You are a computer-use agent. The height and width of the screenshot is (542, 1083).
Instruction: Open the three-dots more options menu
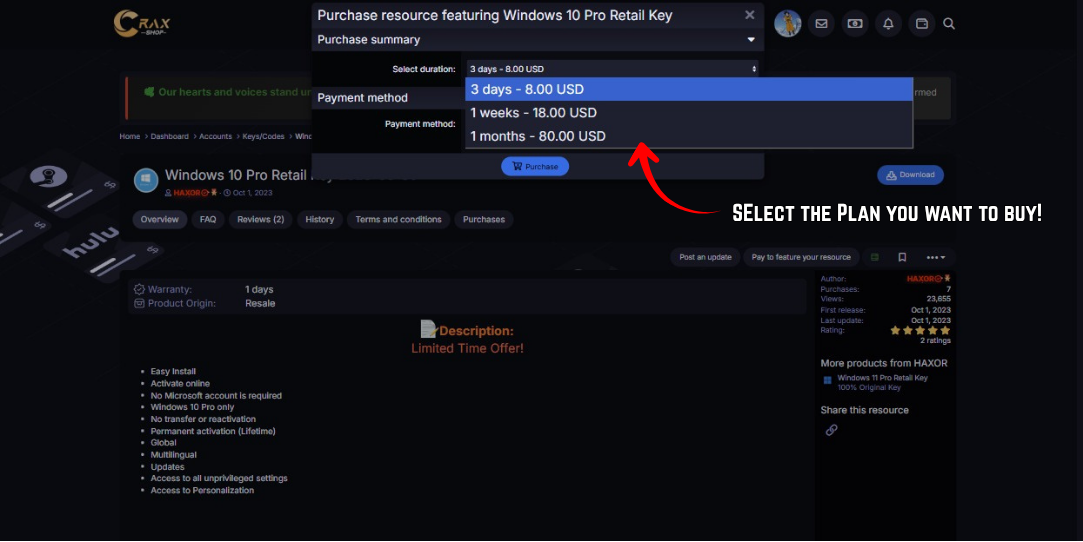(936, 257)
